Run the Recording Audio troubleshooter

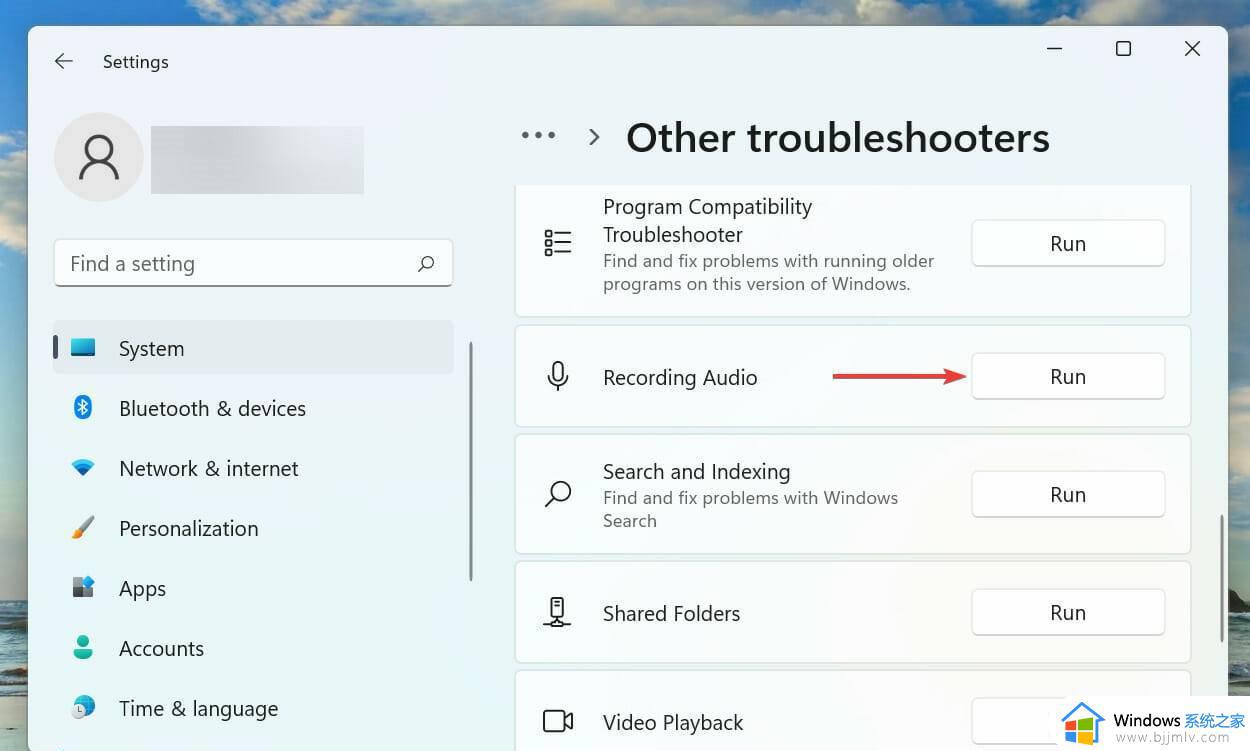[1068, 376]
